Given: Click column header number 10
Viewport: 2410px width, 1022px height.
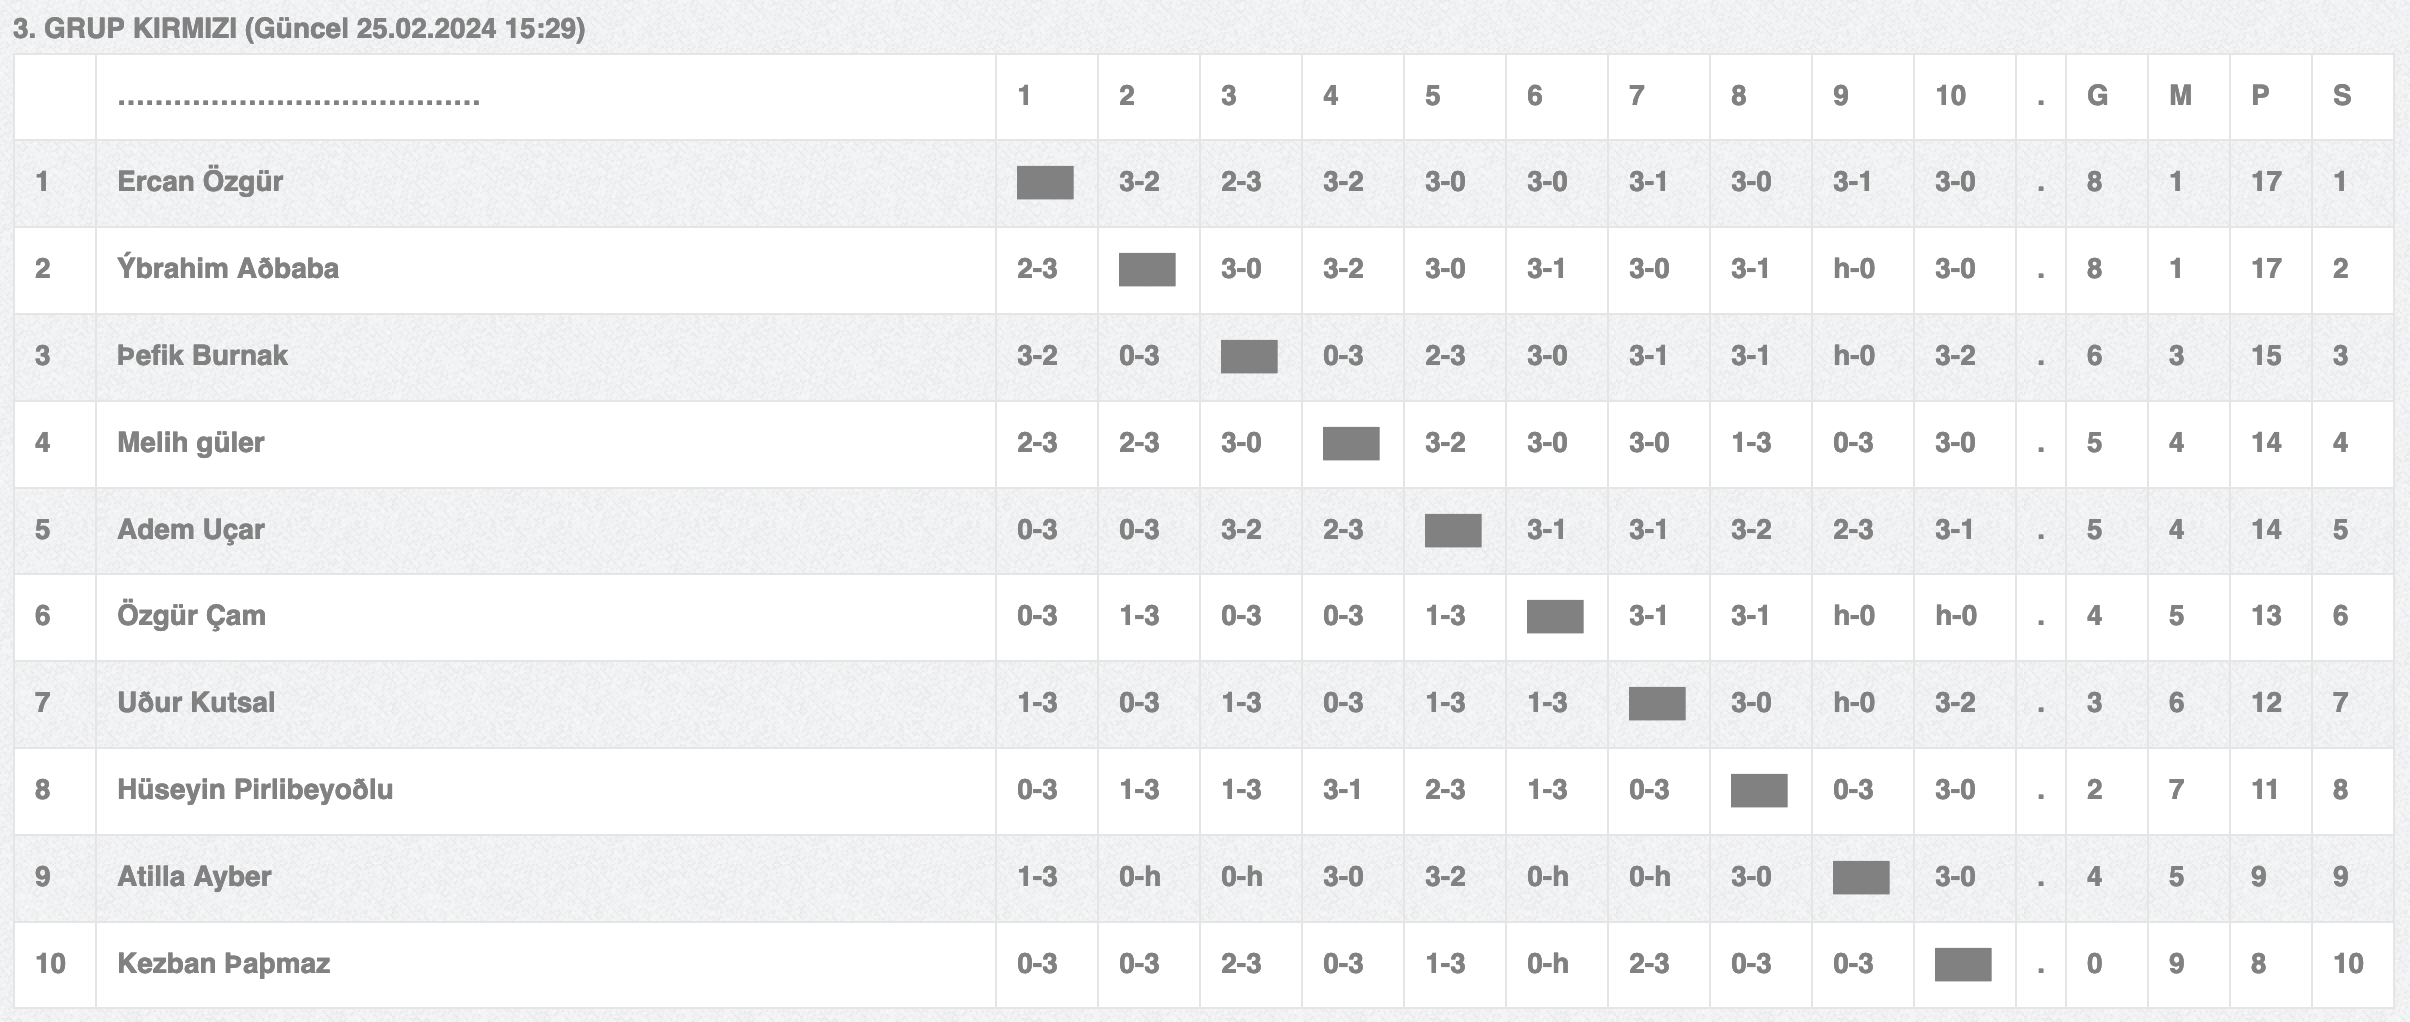Looking at the screenshot, I should tap(1950, 96).
